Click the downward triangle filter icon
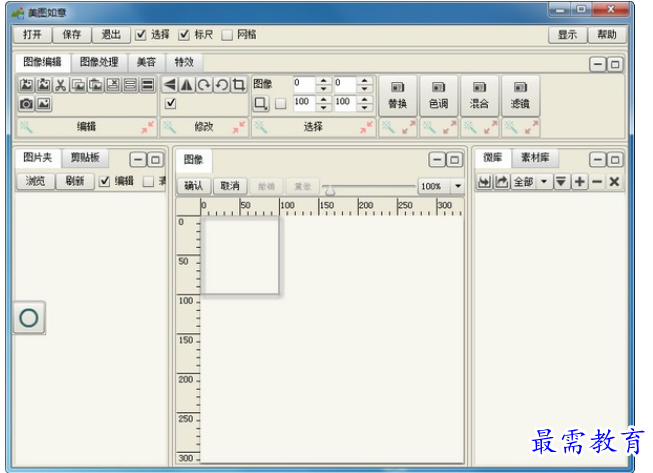Viewport: 653px width, 473px height. (561, 182)
